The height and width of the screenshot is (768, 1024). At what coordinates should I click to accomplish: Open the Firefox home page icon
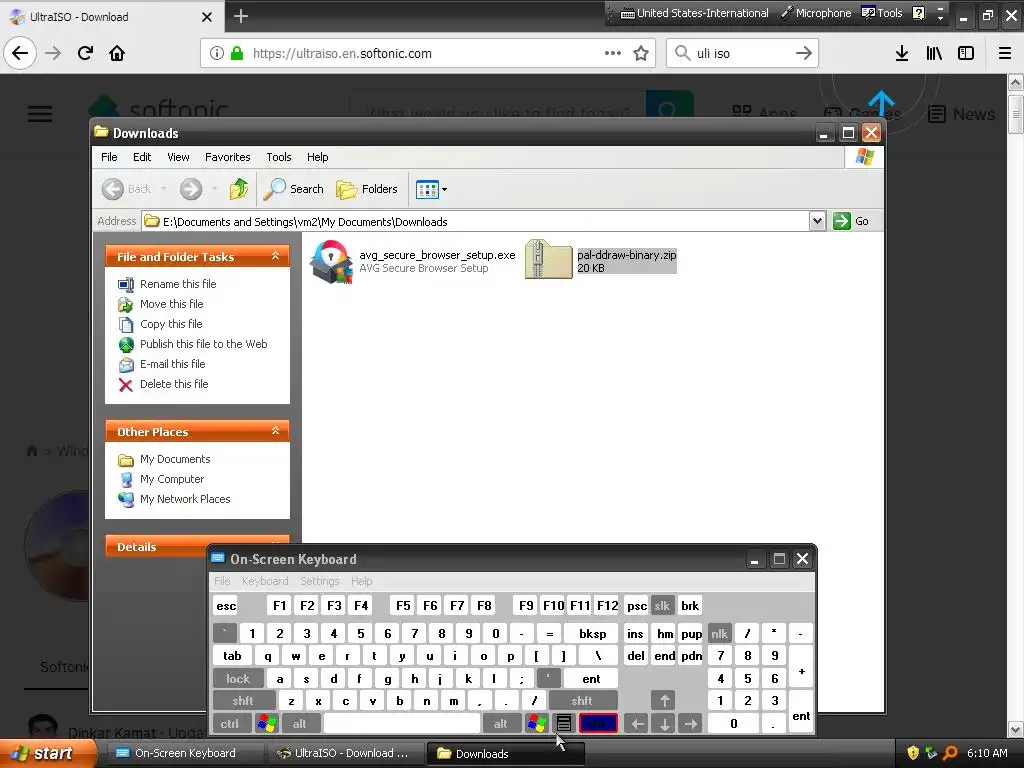click(x=117, y=53)
